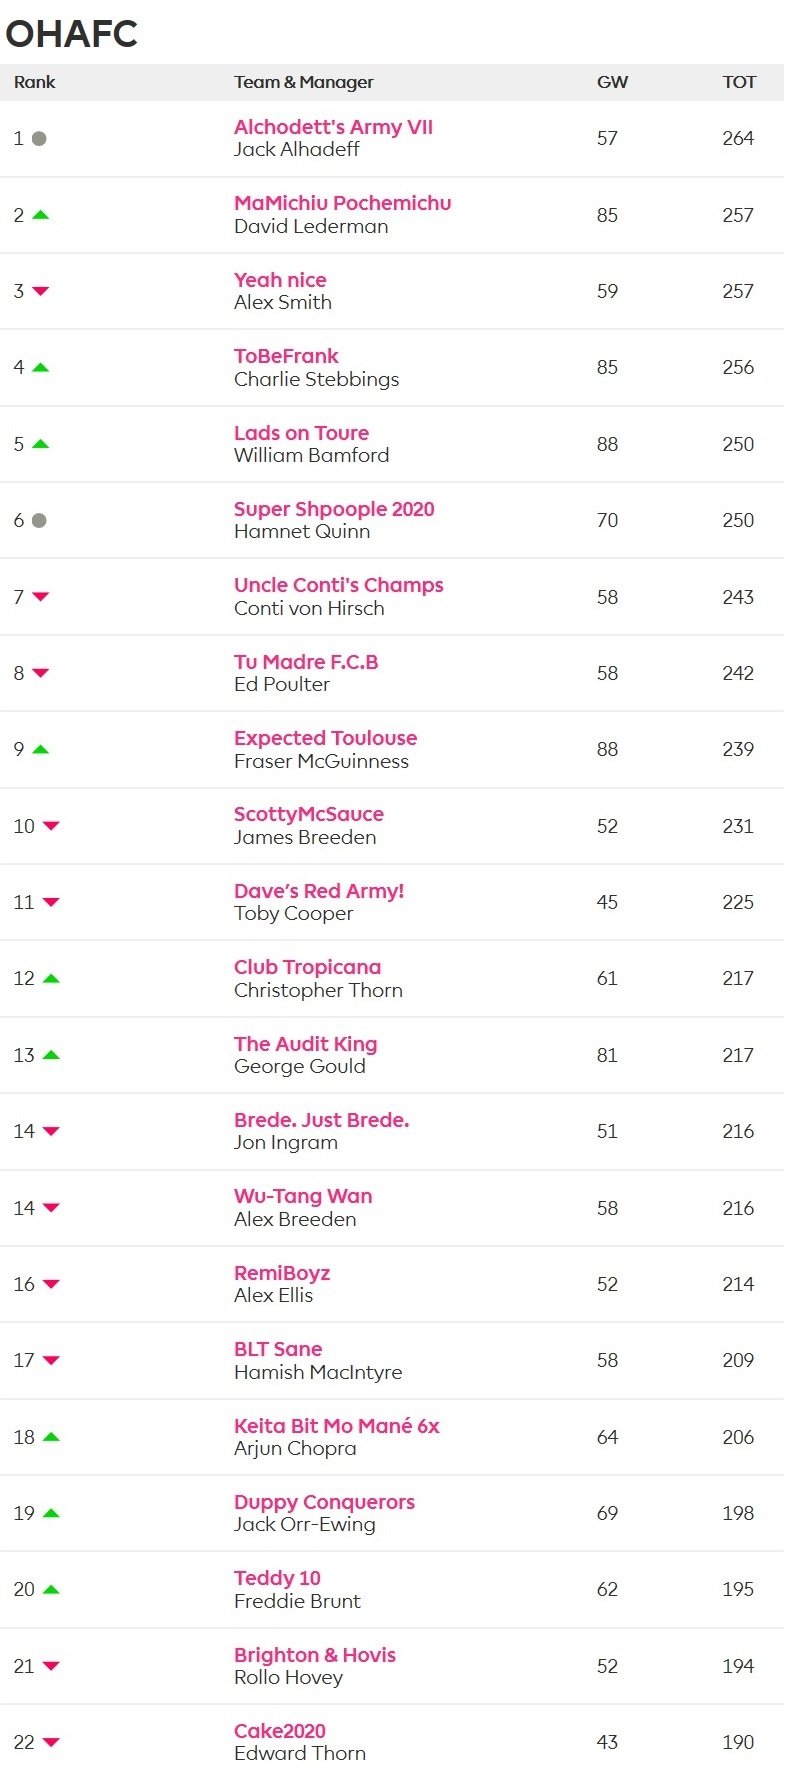Screen dimensions: 785x1782
Task: Click the green up arrow beside rank 2
Action: (40, 215)
